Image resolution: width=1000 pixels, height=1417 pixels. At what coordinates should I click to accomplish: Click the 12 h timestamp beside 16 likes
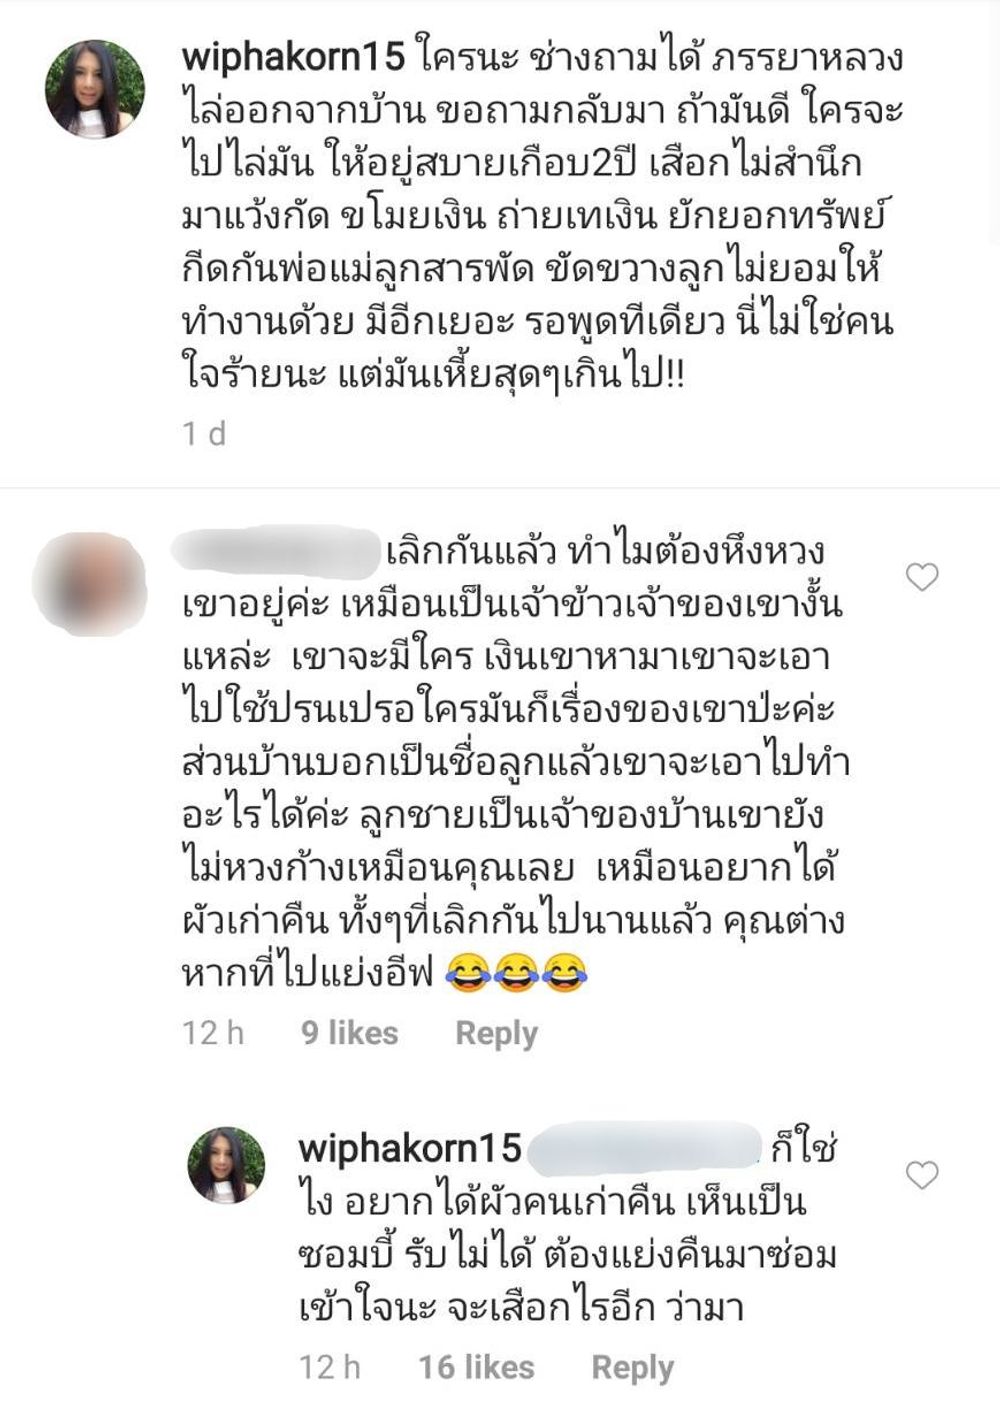[x=330, y=1366]
